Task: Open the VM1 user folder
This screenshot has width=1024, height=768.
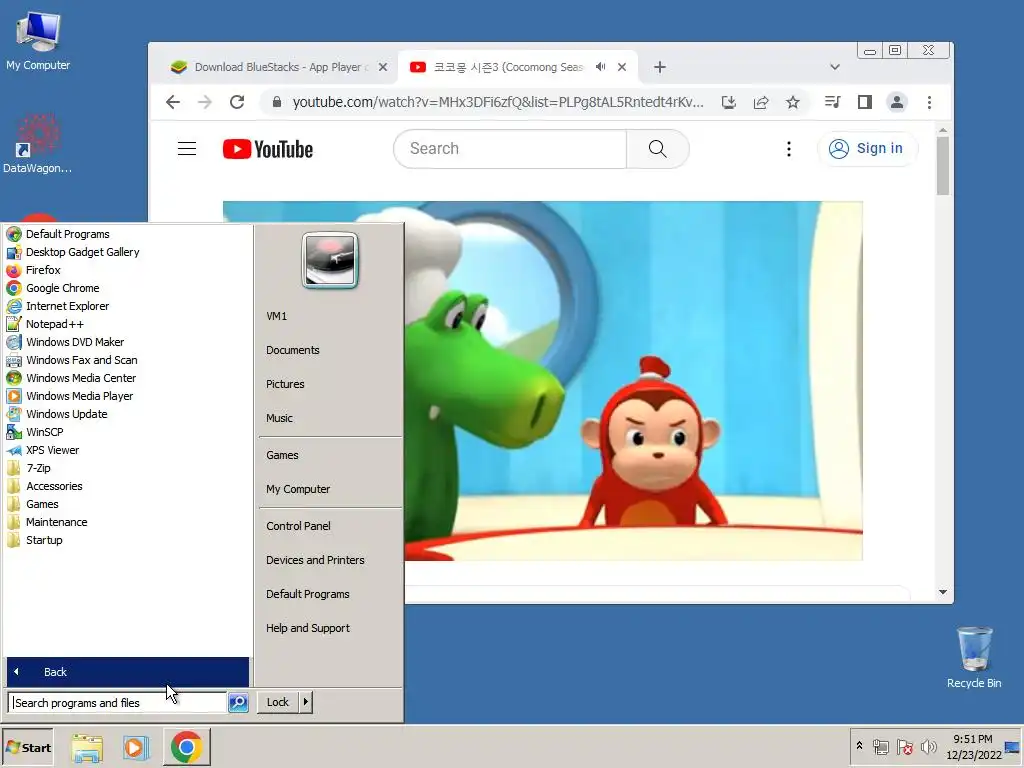Action: click(x=276, y=316)
